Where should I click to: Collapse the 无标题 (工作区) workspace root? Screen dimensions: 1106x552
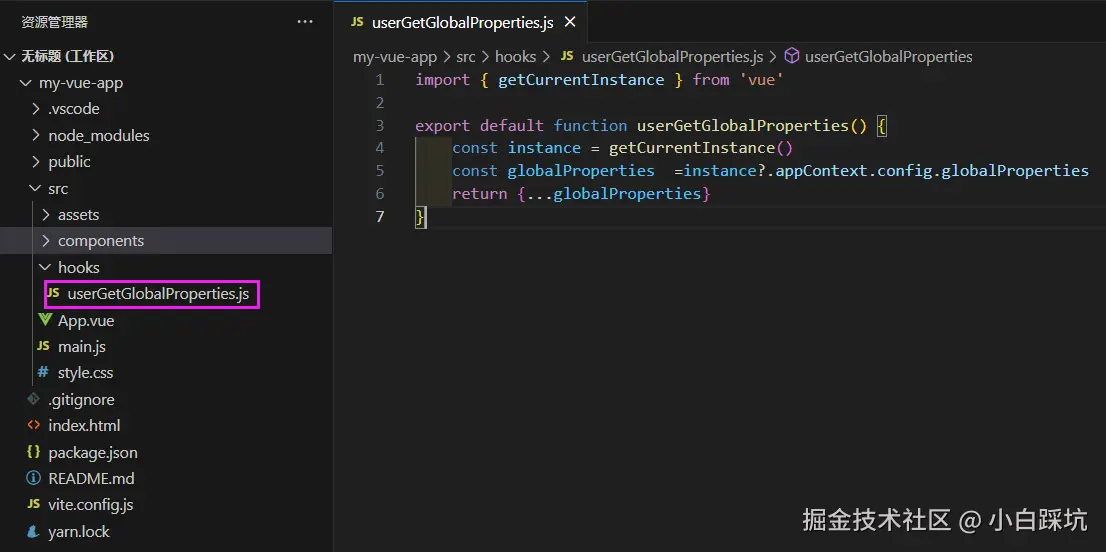10,56
